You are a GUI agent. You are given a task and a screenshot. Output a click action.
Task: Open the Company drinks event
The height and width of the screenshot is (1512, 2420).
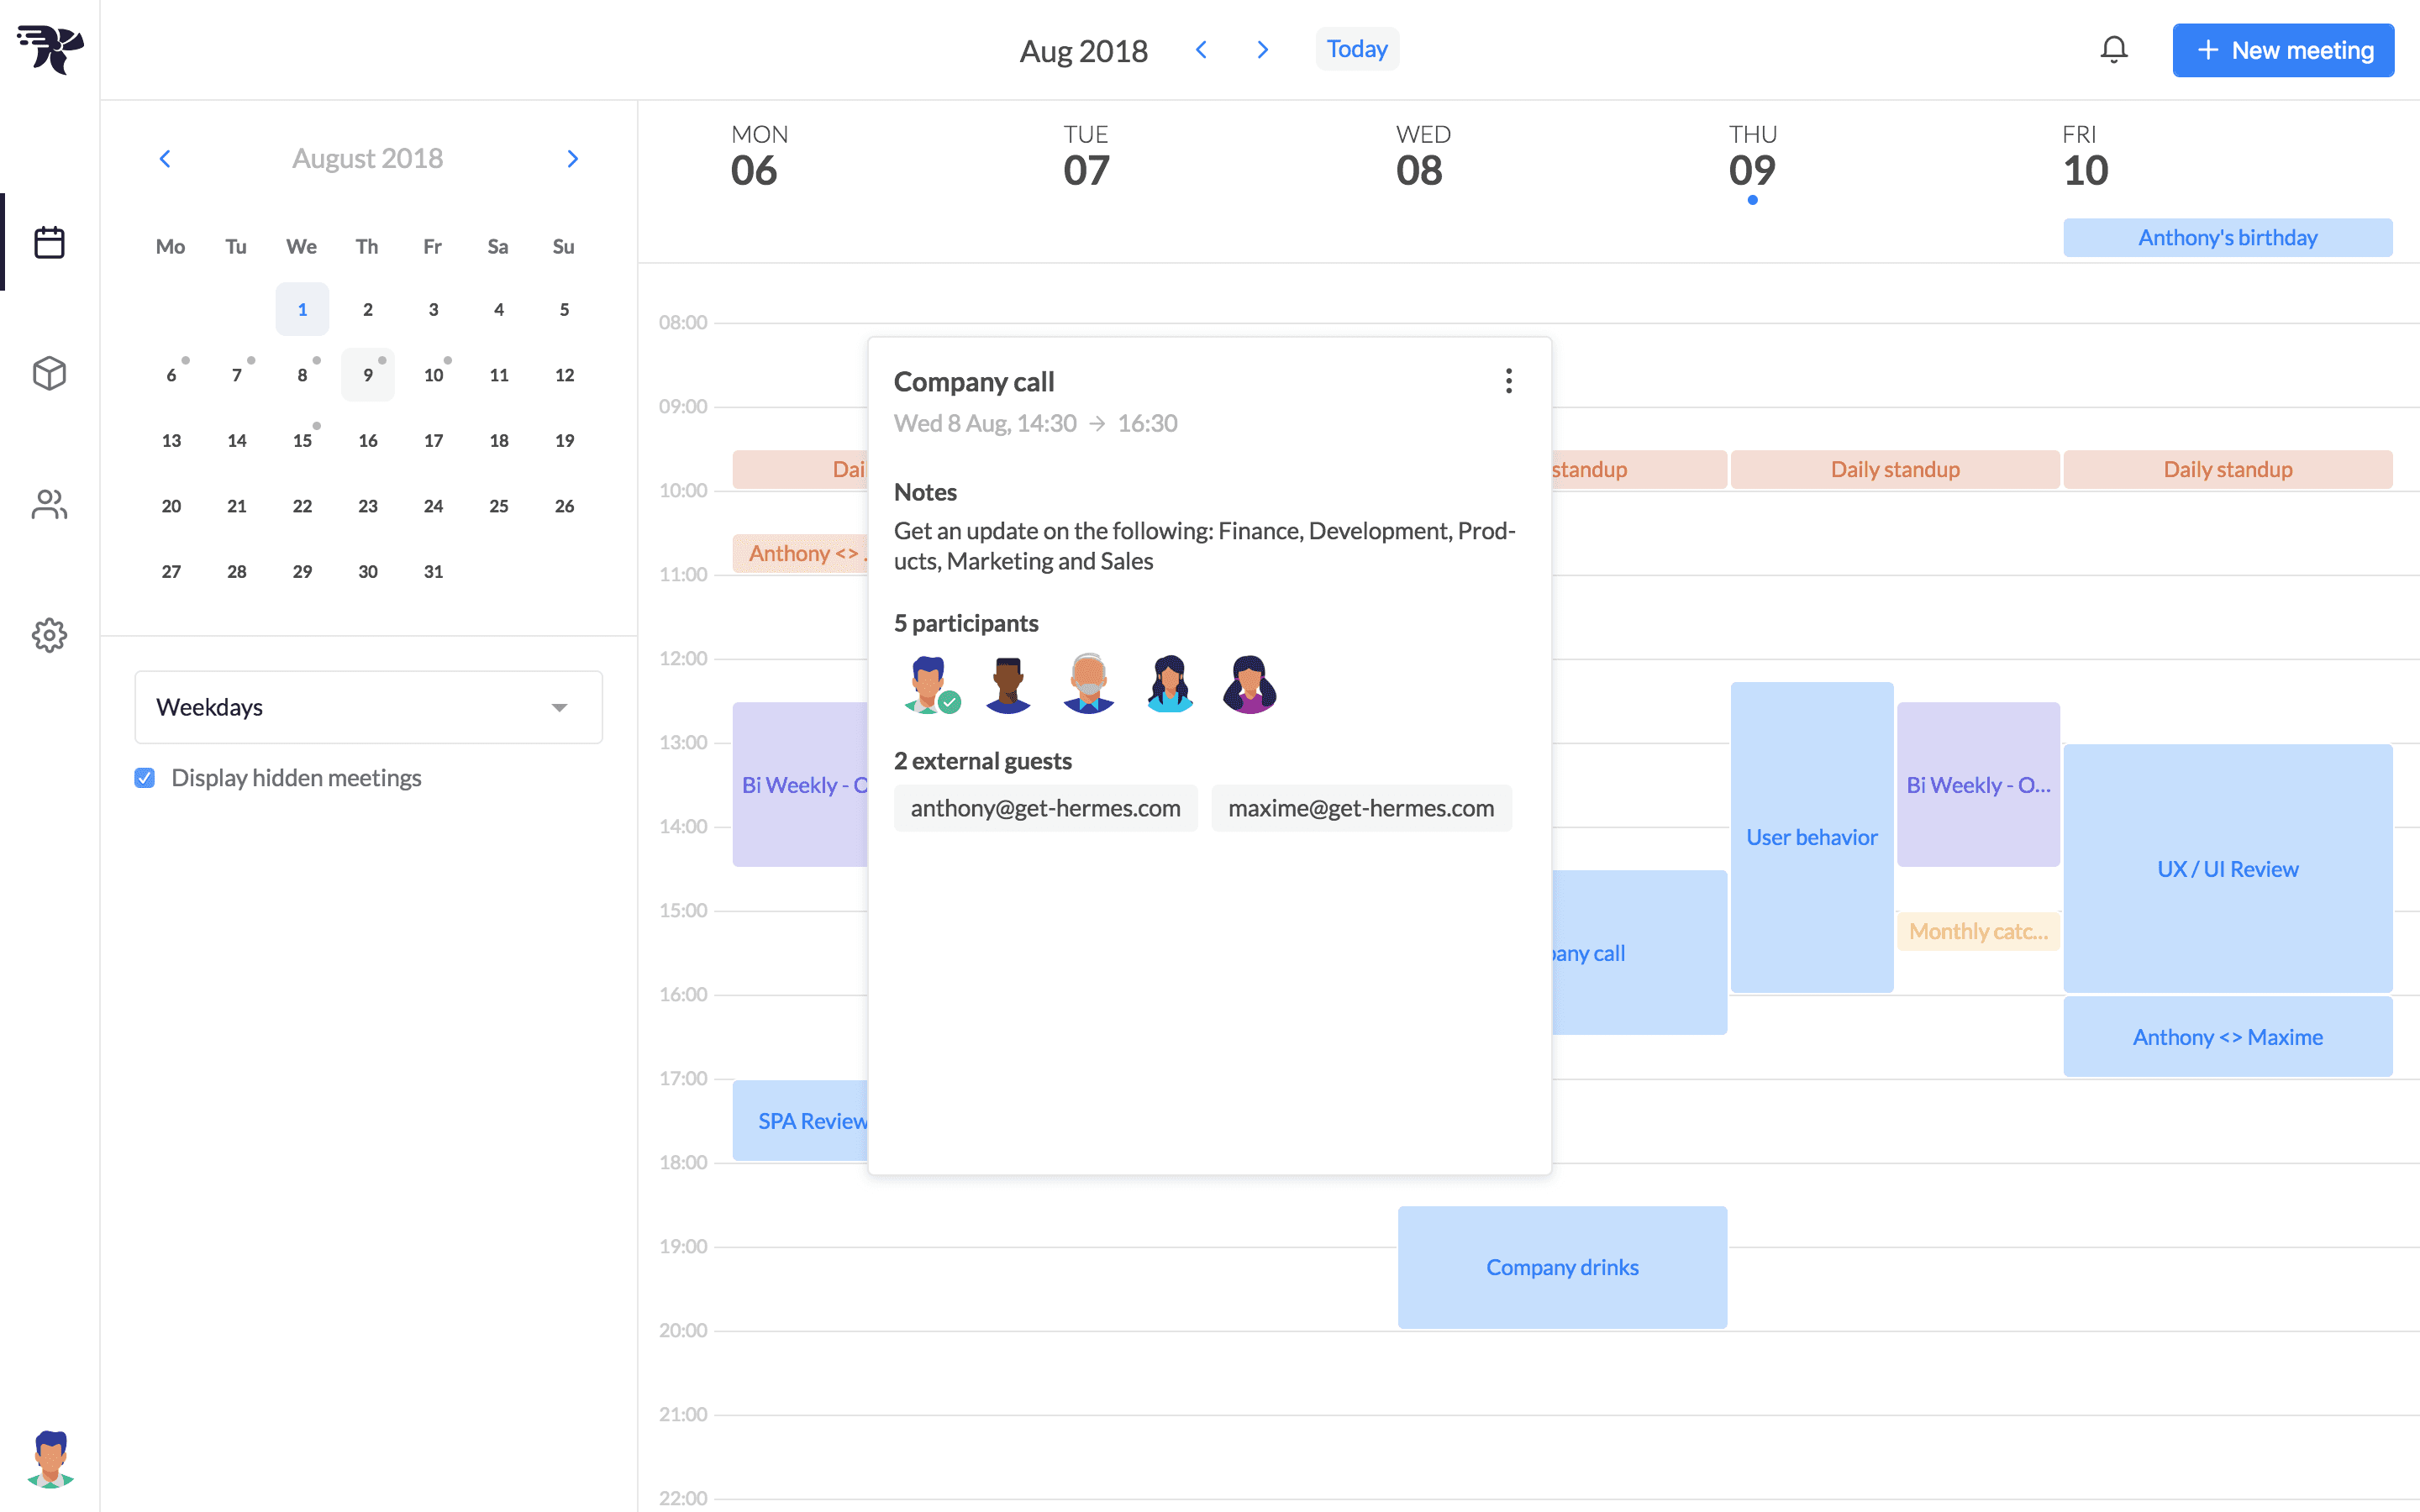click(1562, 1267)
